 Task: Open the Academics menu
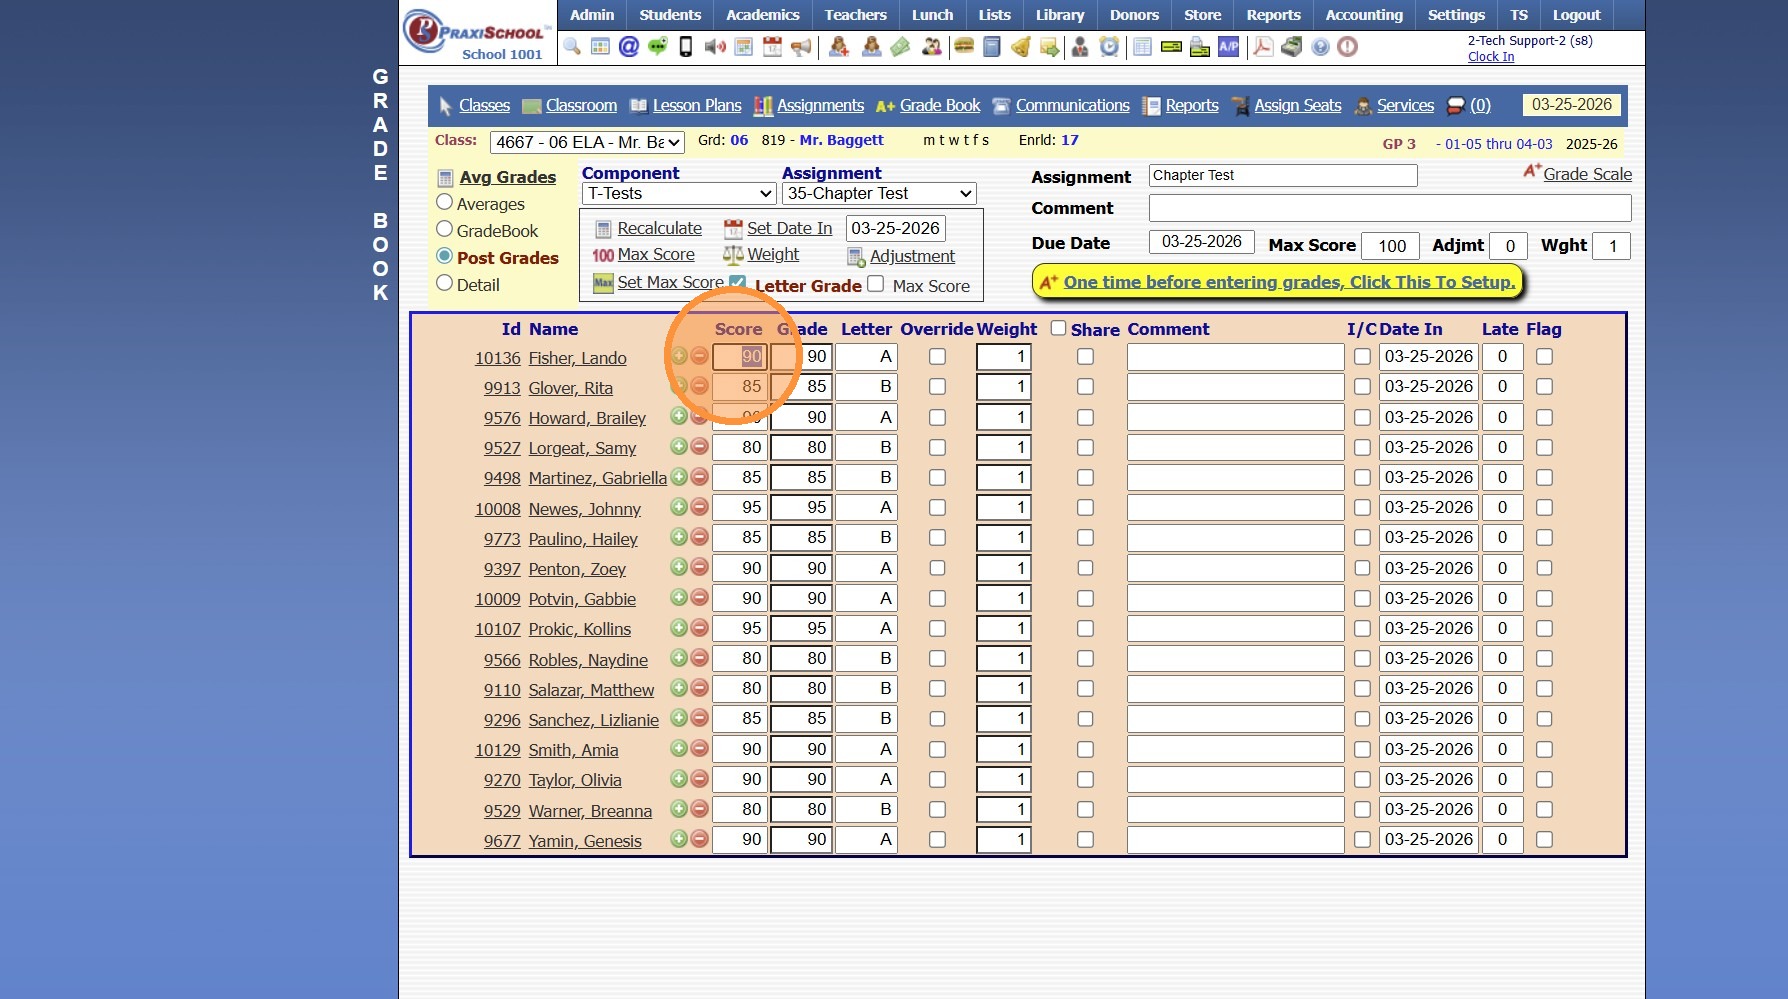(762, 15)
